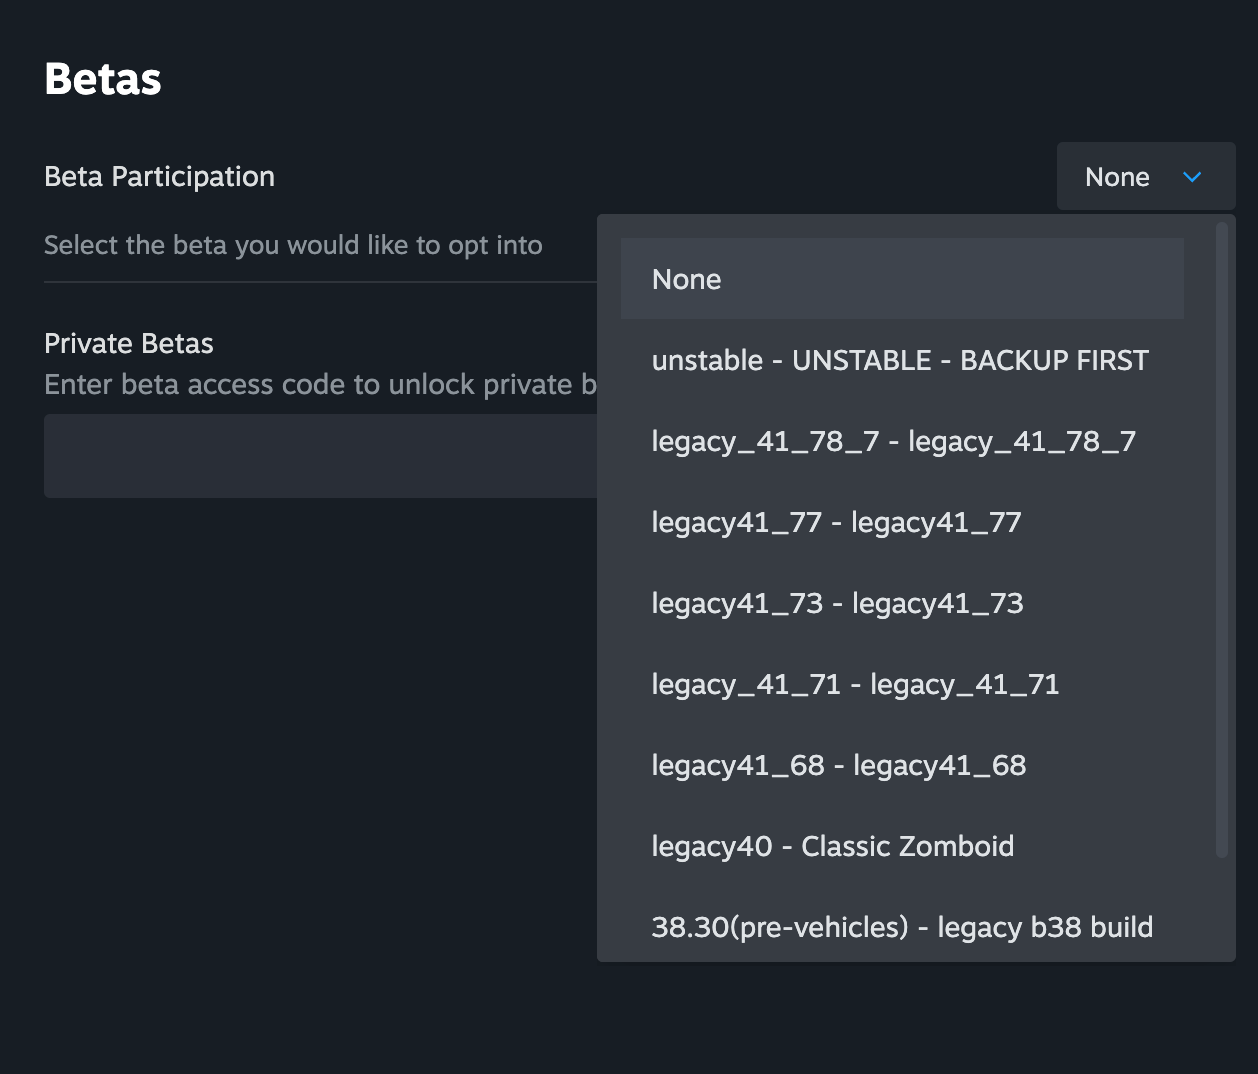Select the highlighted None option in list
1258x1074 pixels.
(901, 279)
